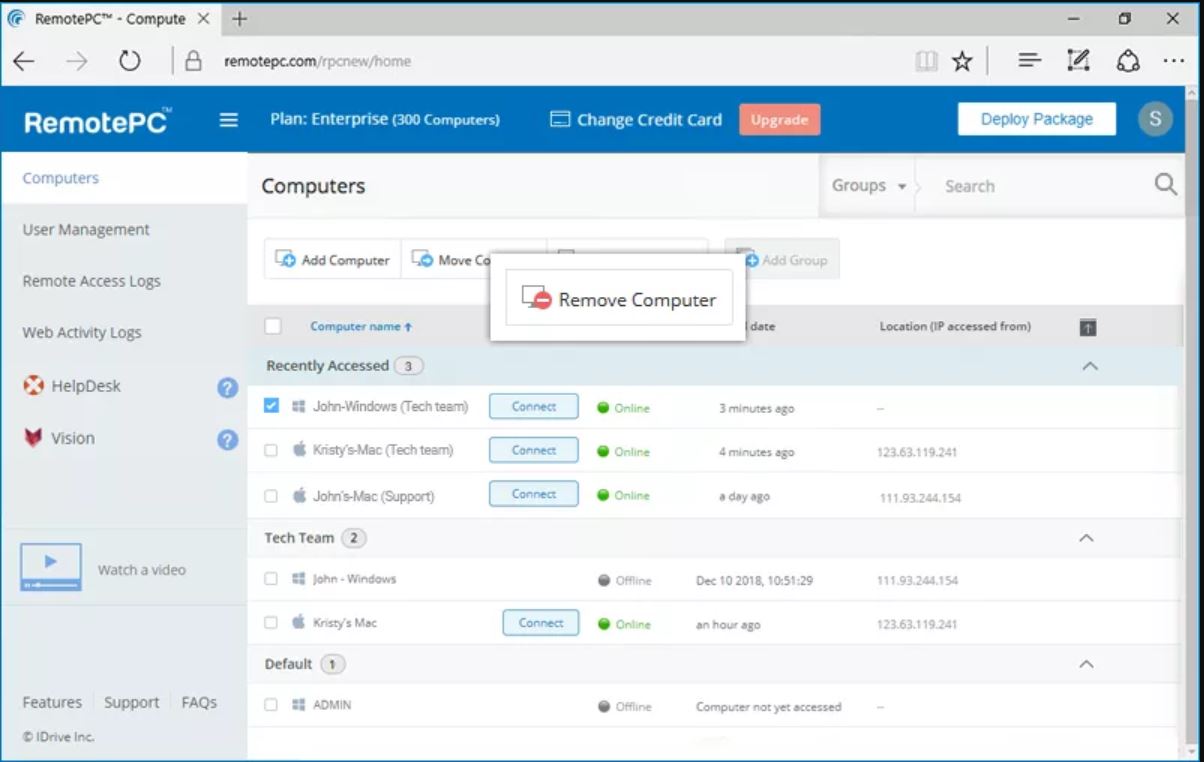Click the Windows icon of ADMIN row

[x=298, y=705]
